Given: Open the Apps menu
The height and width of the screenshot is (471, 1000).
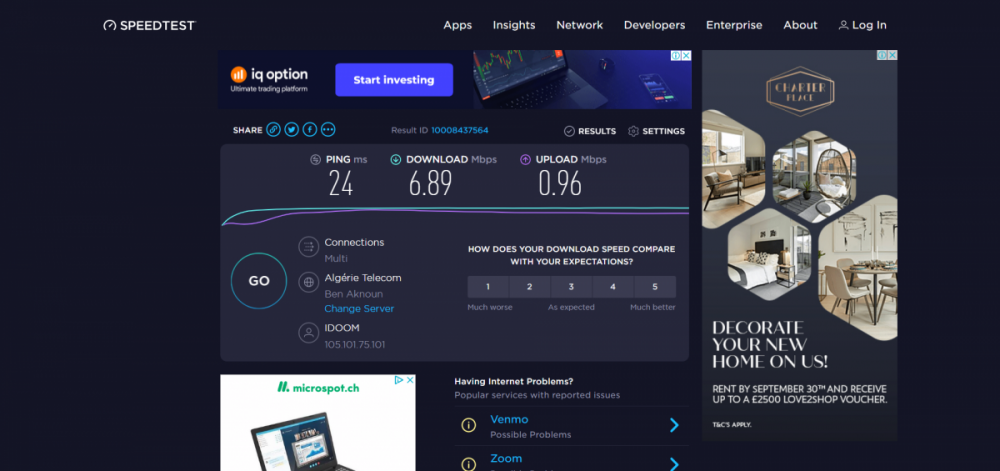Looking at the screenshot, I should [457, 25].
